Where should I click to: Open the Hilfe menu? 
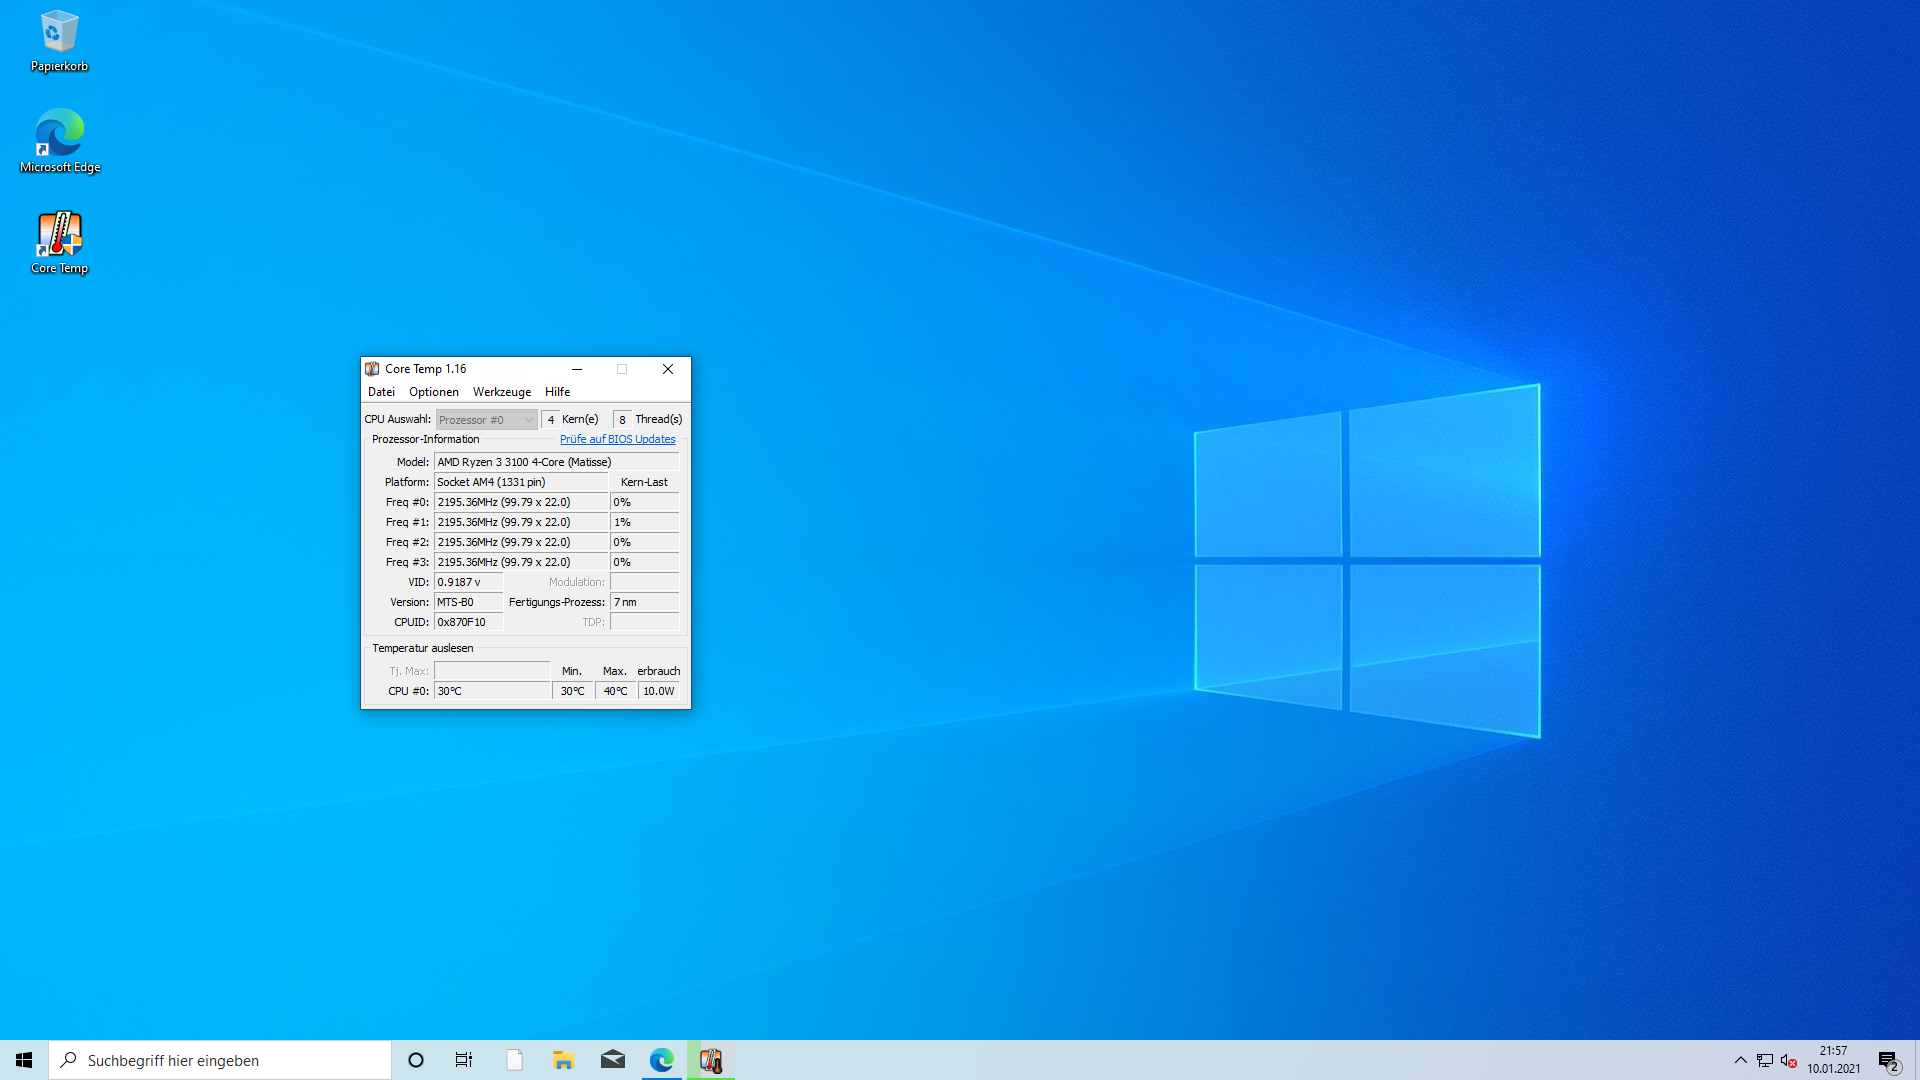click(x=557, y=392)
